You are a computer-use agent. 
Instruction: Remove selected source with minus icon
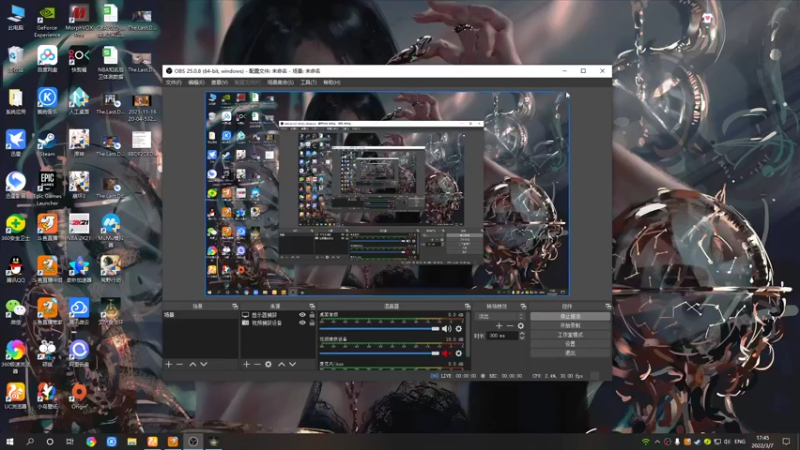coord(257,364)
